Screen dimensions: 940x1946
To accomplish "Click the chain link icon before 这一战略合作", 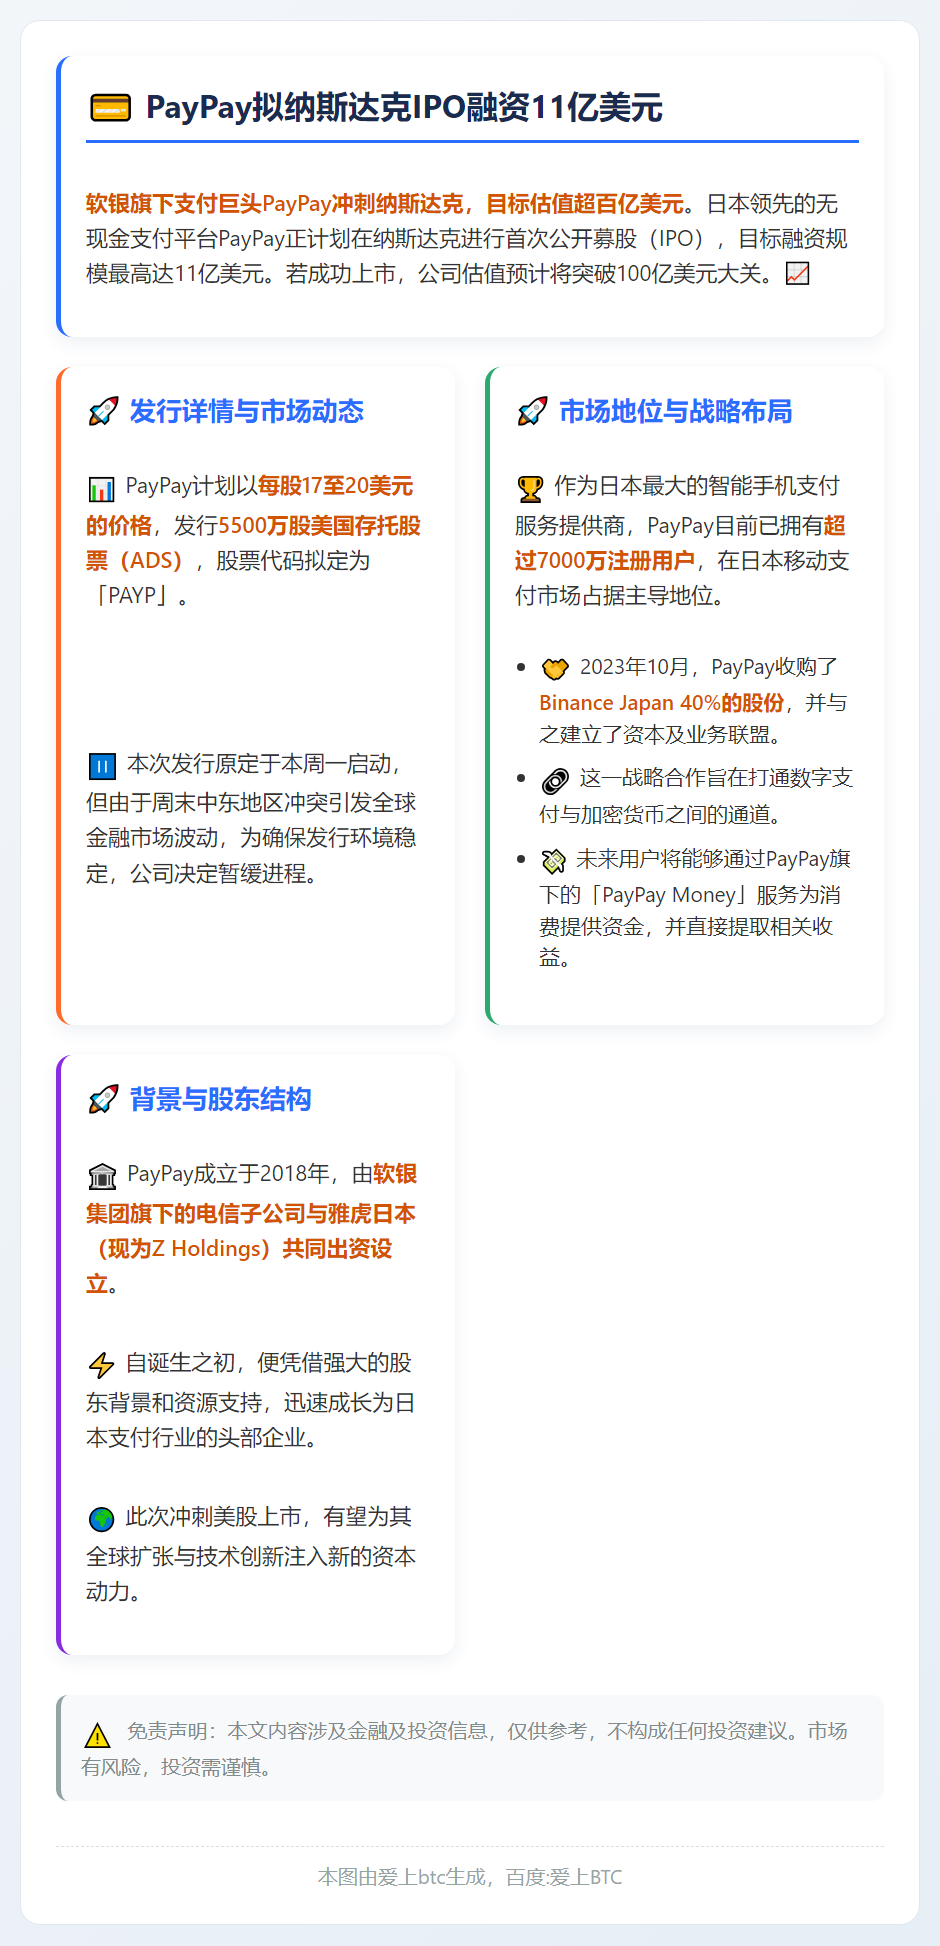I will pyautogui.click(x=555, y=781).
